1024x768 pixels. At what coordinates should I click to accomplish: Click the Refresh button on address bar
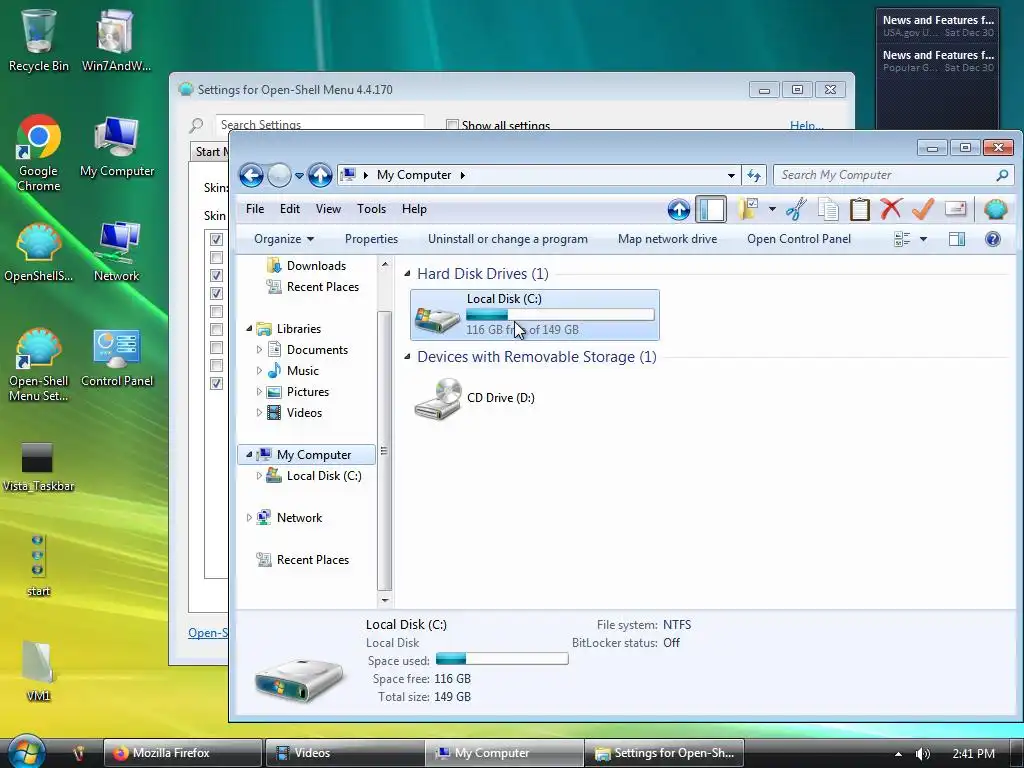pos(754,175)
